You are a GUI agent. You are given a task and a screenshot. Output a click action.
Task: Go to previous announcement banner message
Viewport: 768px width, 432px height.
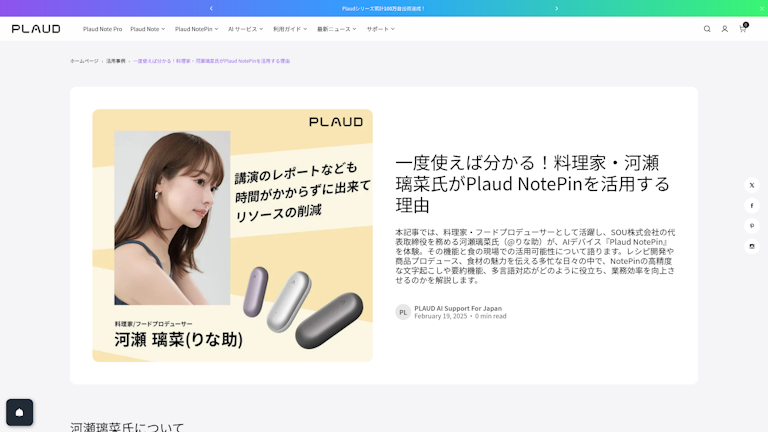coord(211,8)
